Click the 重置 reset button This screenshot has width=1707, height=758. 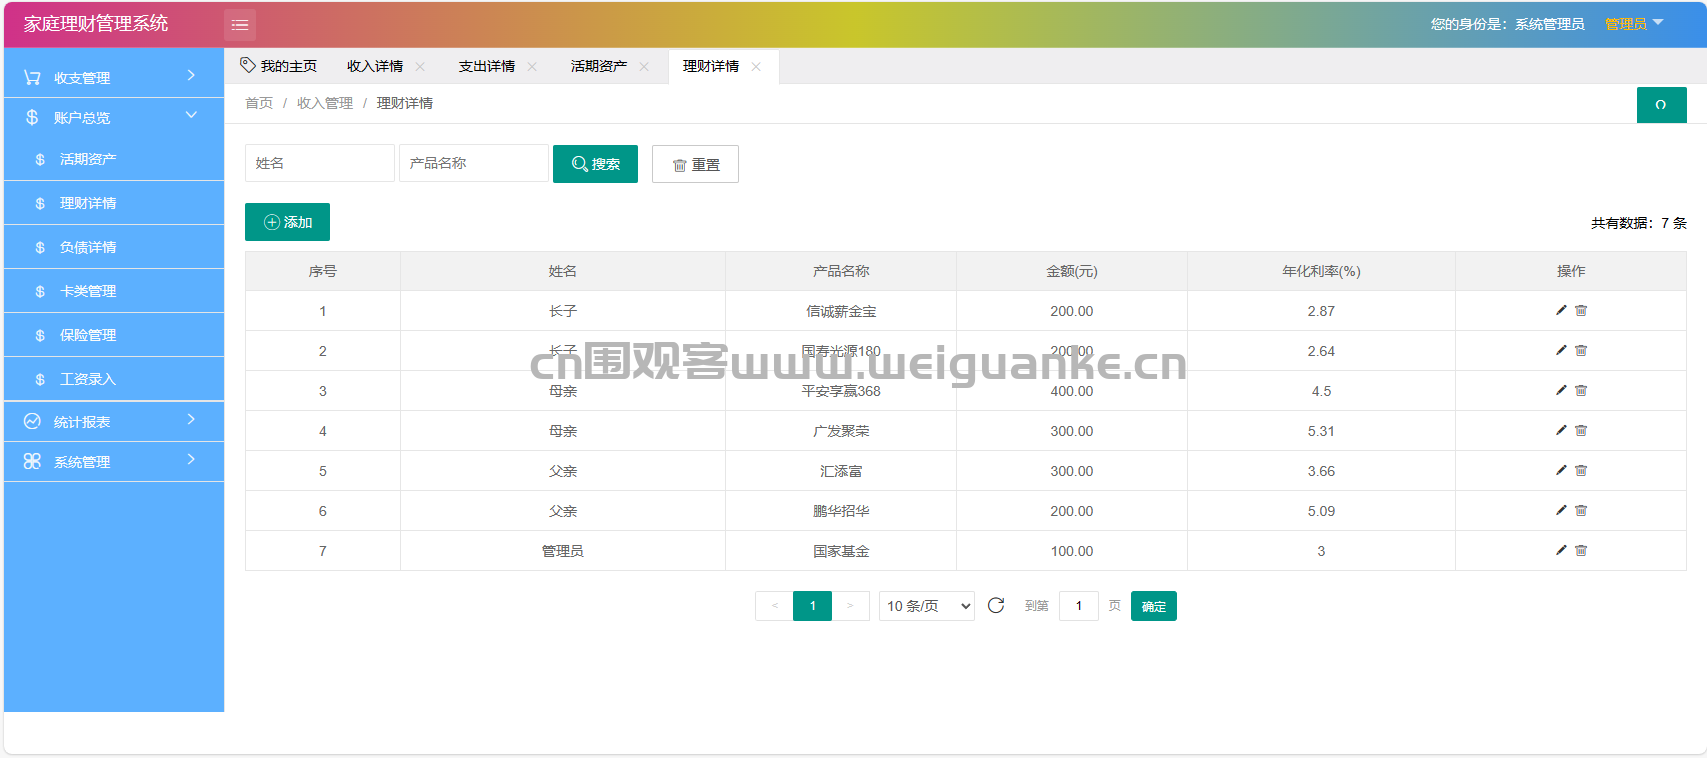[x=695, y=164]
